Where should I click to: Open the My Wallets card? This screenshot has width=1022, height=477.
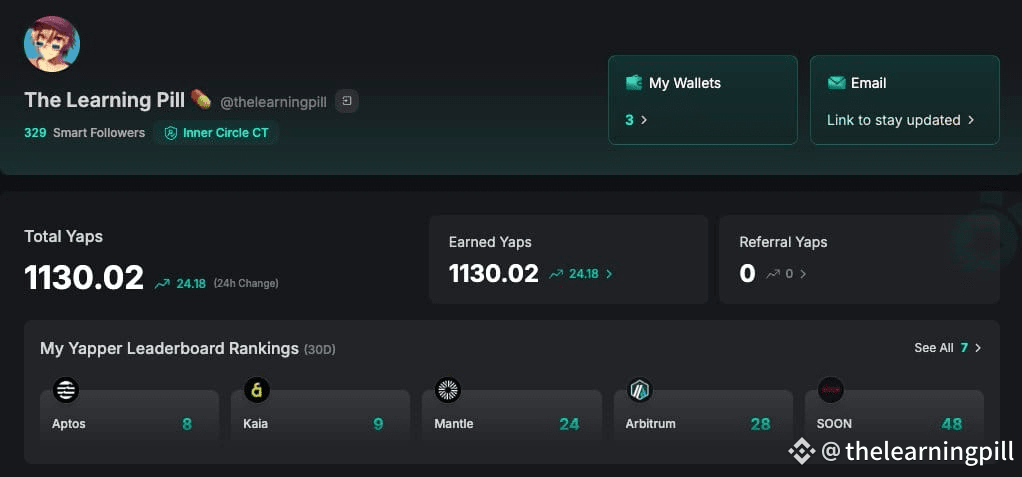[703, 100]
